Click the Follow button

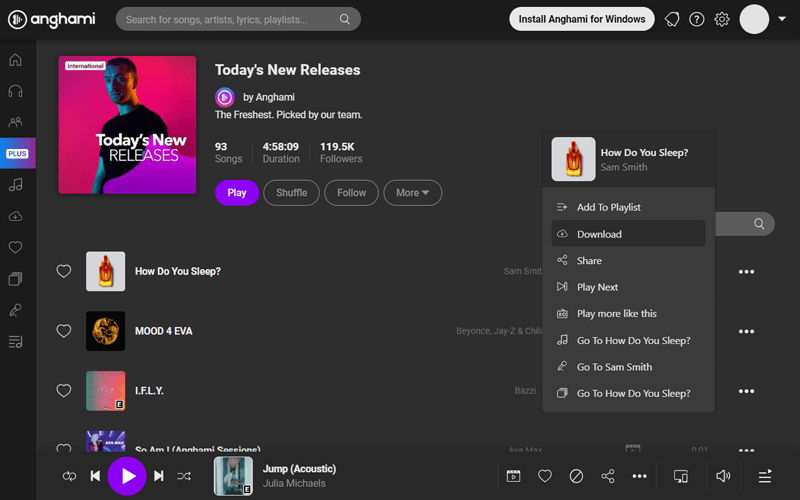point(352,193)
